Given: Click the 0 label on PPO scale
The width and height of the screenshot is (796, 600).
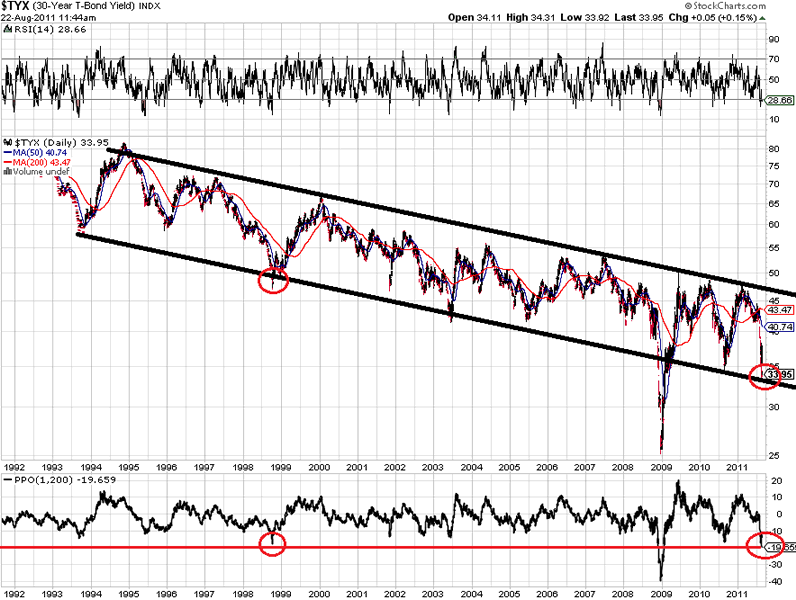Looking at the screenshot, I should click(x=779, y=514).
